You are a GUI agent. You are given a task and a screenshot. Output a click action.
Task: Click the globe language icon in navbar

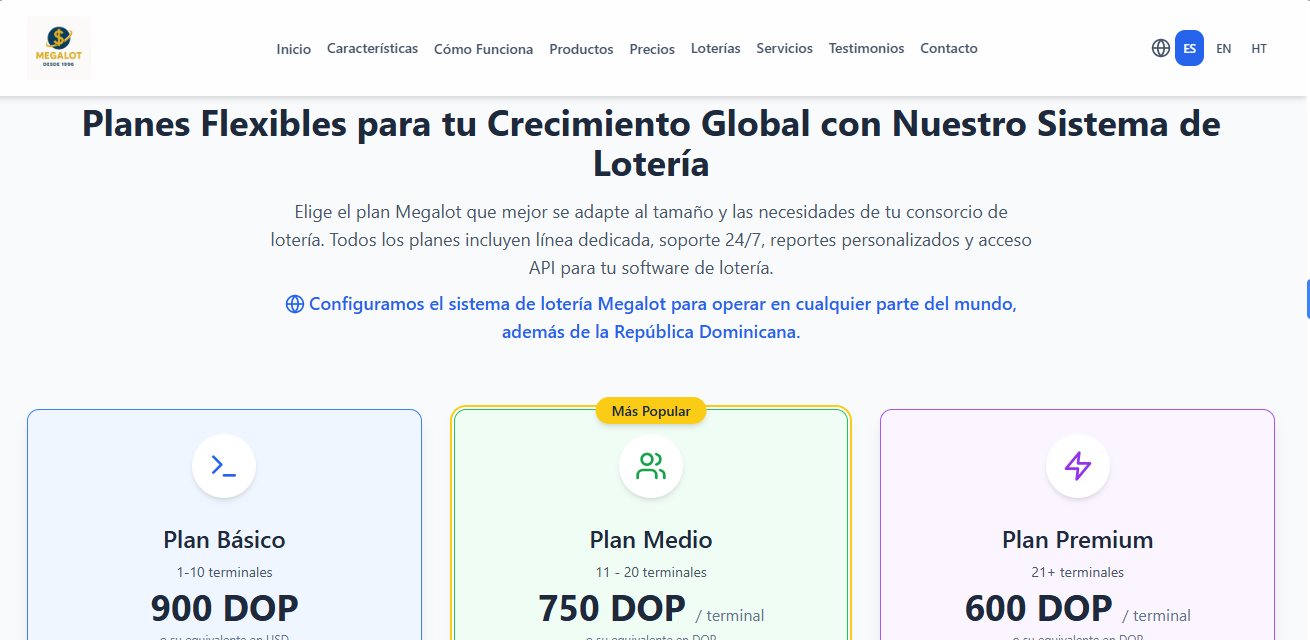pyautogui.click(x=1160, y=48)
